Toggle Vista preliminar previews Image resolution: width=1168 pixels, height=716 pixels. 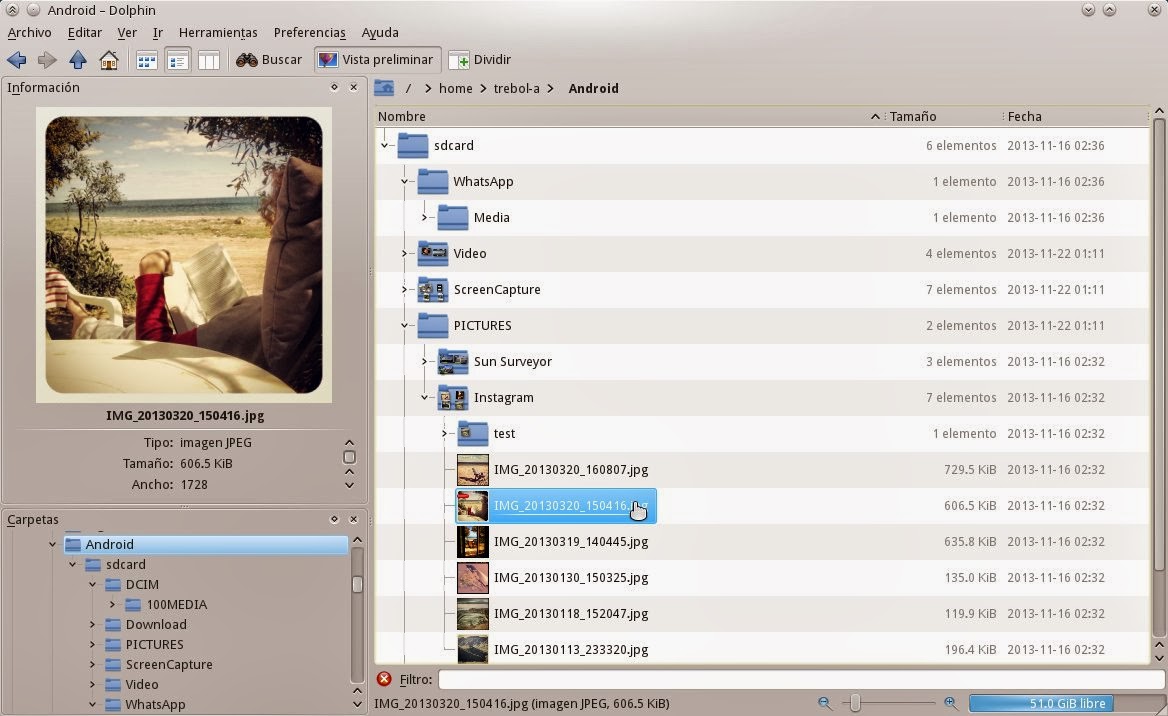(377, 60)
